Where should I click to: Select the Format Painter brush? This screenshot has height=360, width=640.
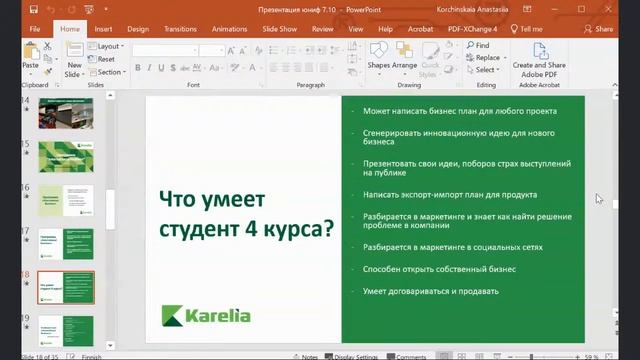pos(47,72)
